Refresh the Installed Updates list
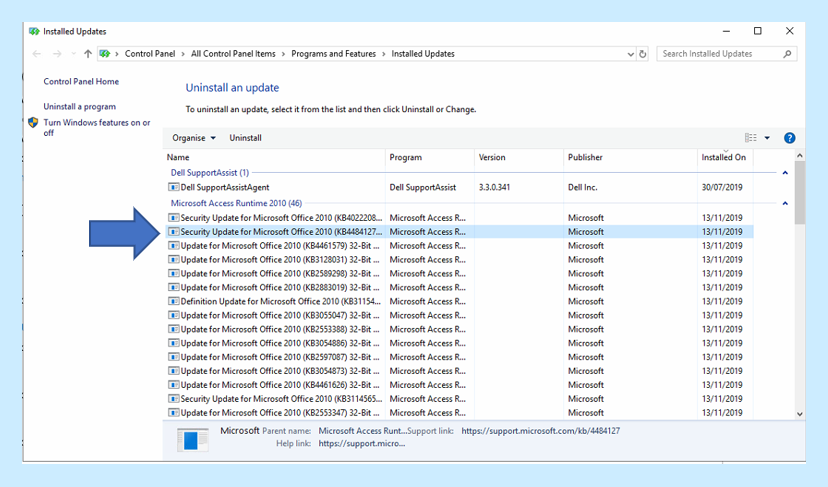Screen dimensions: 828x487 pos(643,54)
